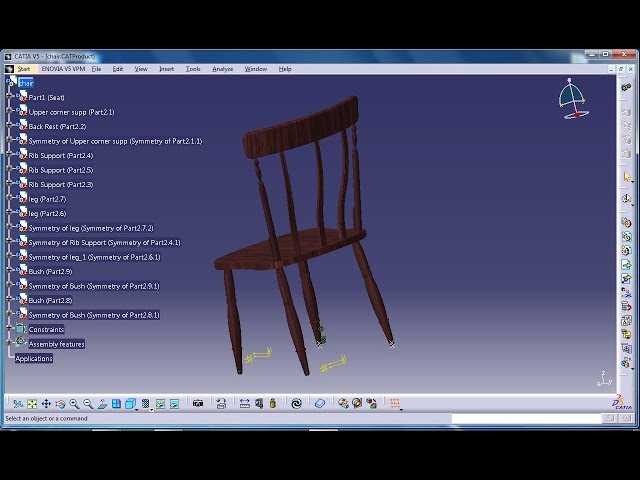Screen dimensions: 640x480
Task: Choose the Normal View tool
Action: click(102, 404)
